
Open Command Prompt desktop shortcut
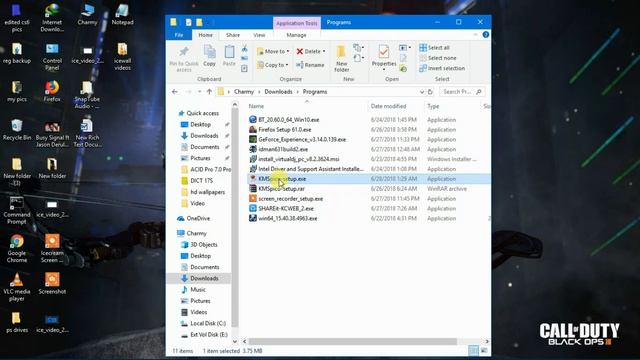coord(17,210)
